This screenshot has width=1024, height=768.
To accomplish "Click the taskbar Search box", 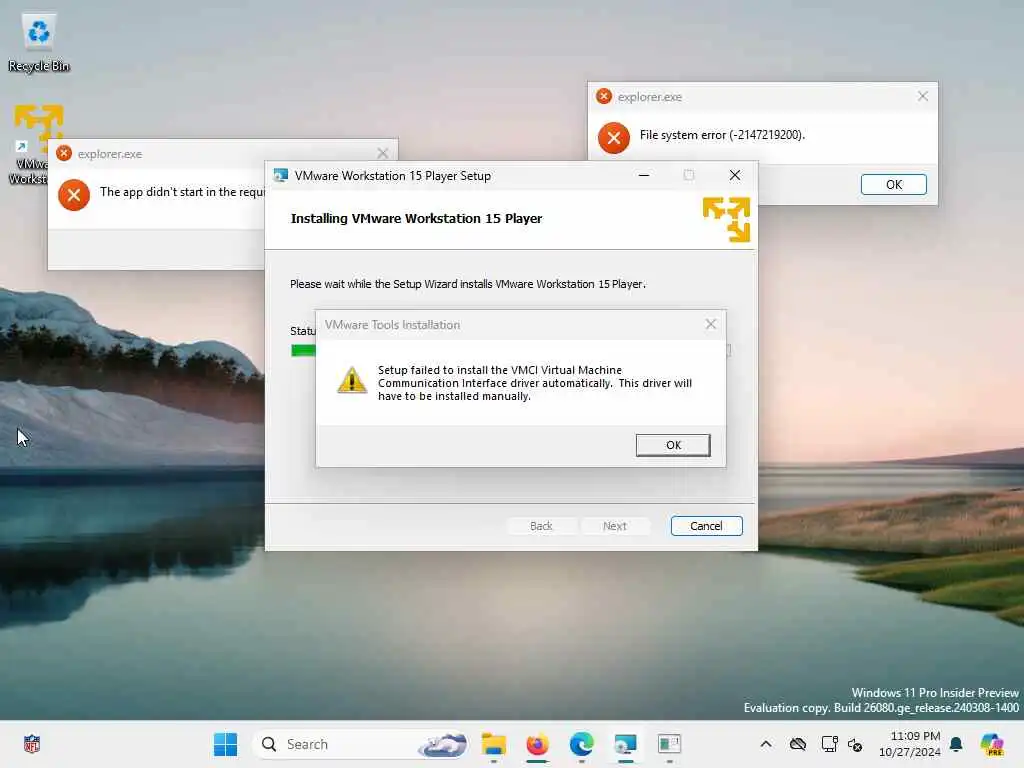I will point(361,744).
